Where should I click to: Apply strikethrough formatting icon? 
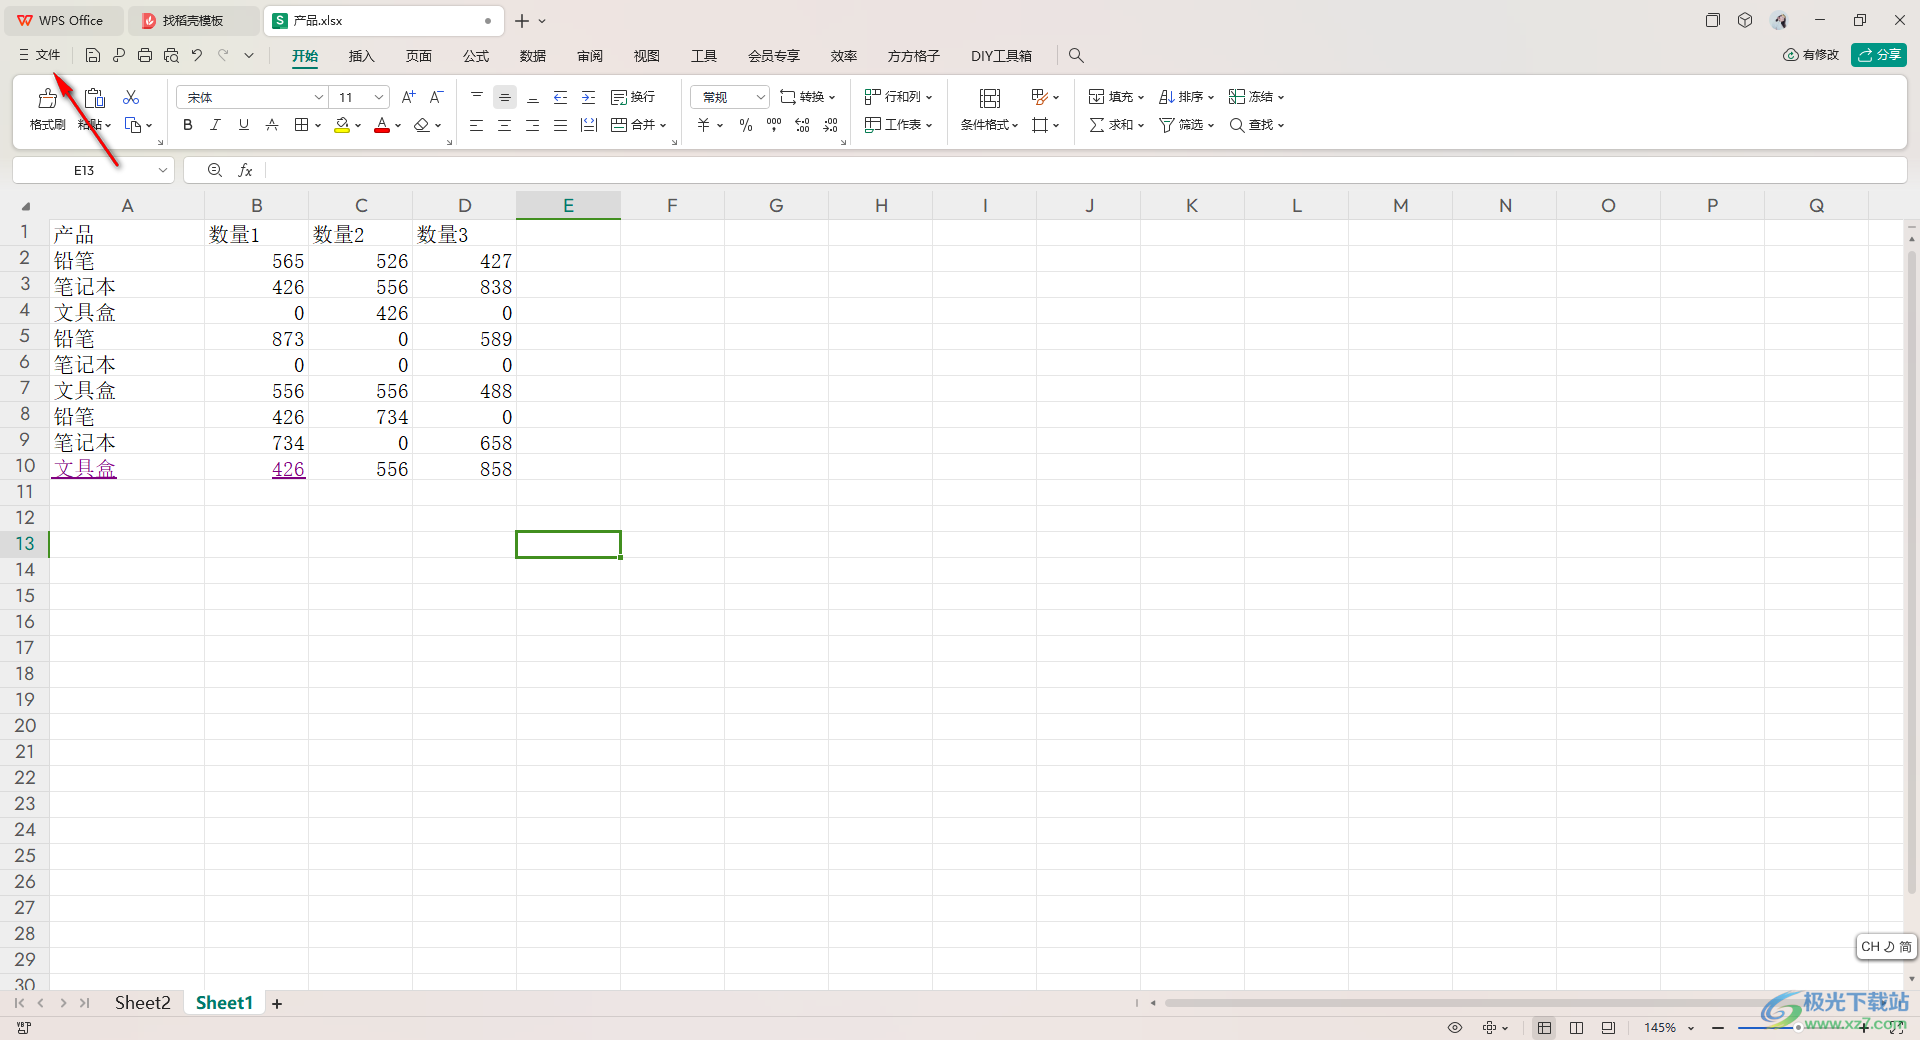[272, 125]
